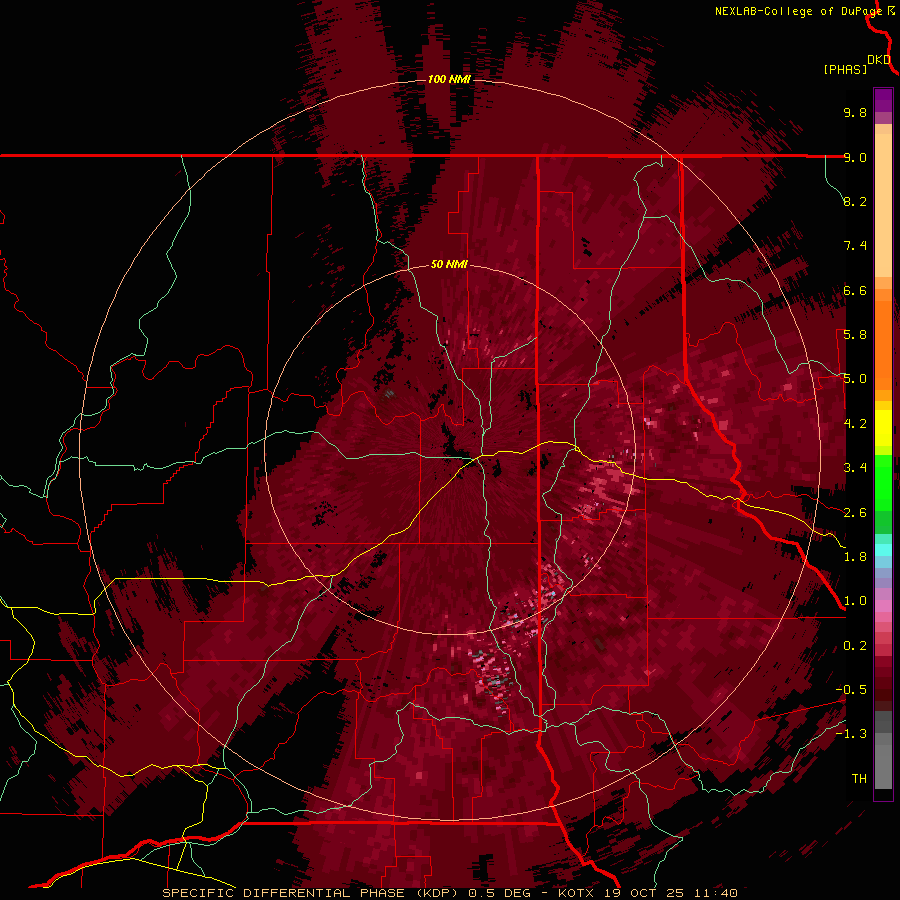Click the 5.0 value on the color scale
The height and width of the screenshot is (900, 900).
pos(855,379)
